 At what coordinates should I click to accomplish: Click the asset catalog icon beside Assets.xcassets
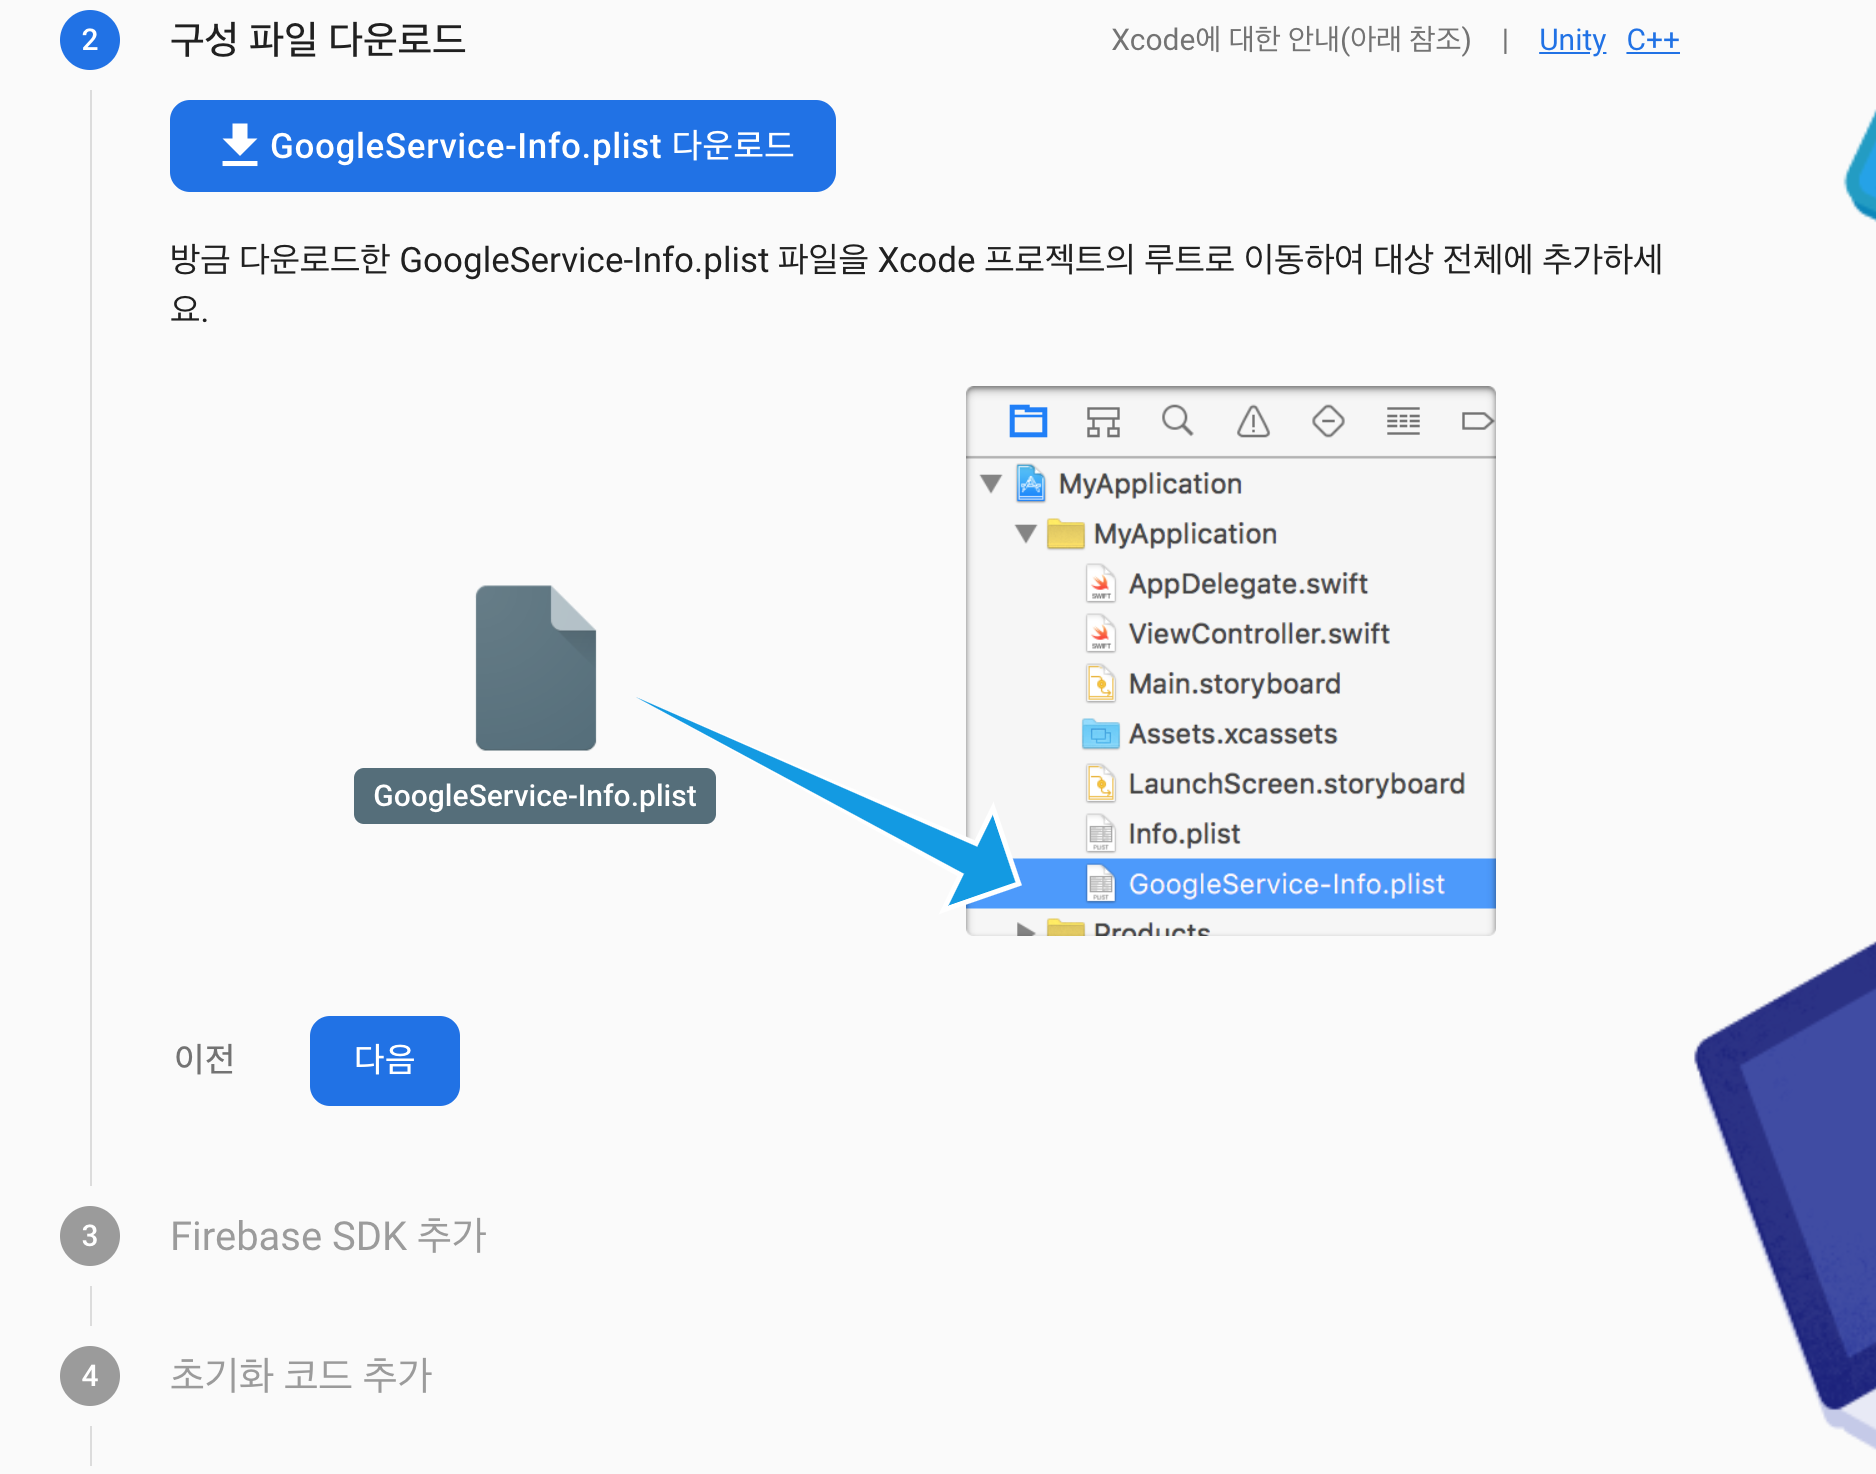pos(1101,734)
